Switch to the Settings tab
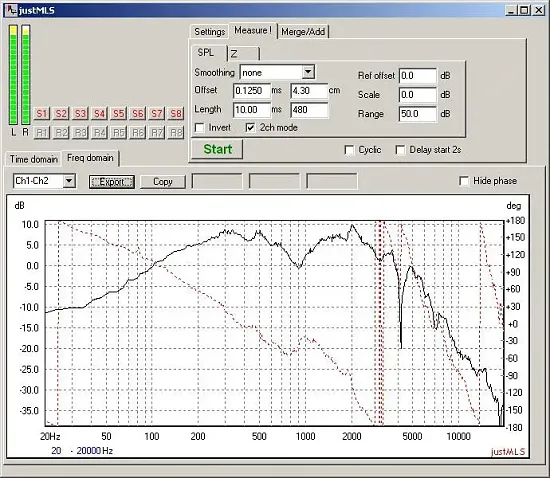This screenshot has height=478, width=550. [209, 32]
